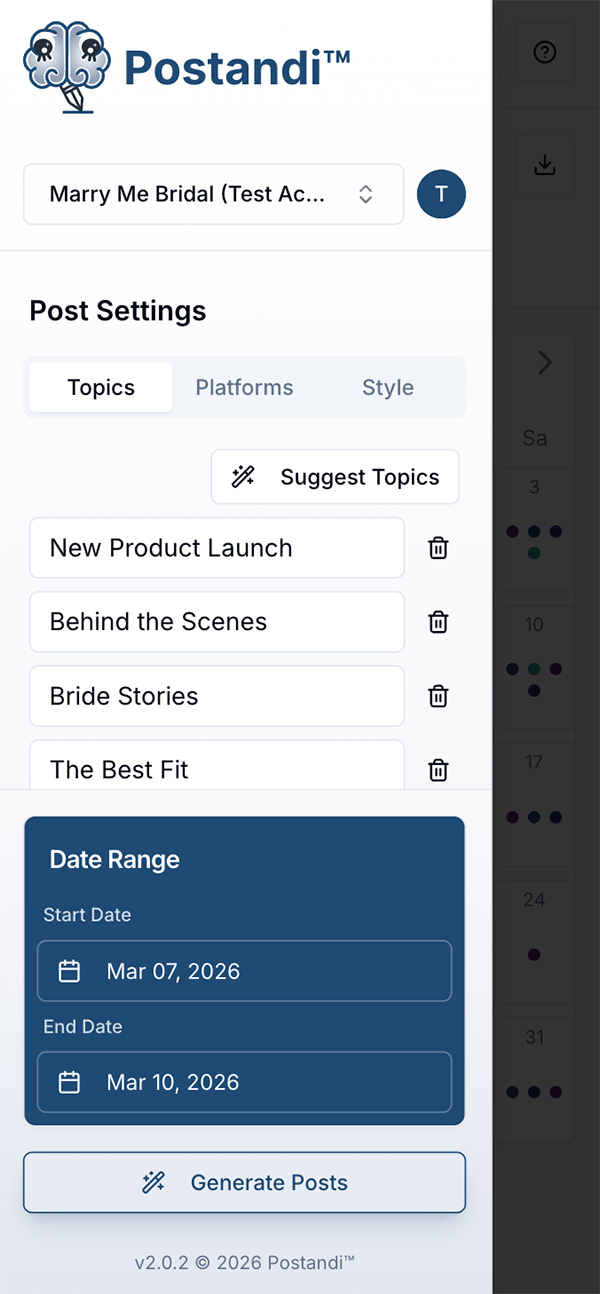Remove the Bride Stories topic
The image size is (600, 1294).
[438, 696]
